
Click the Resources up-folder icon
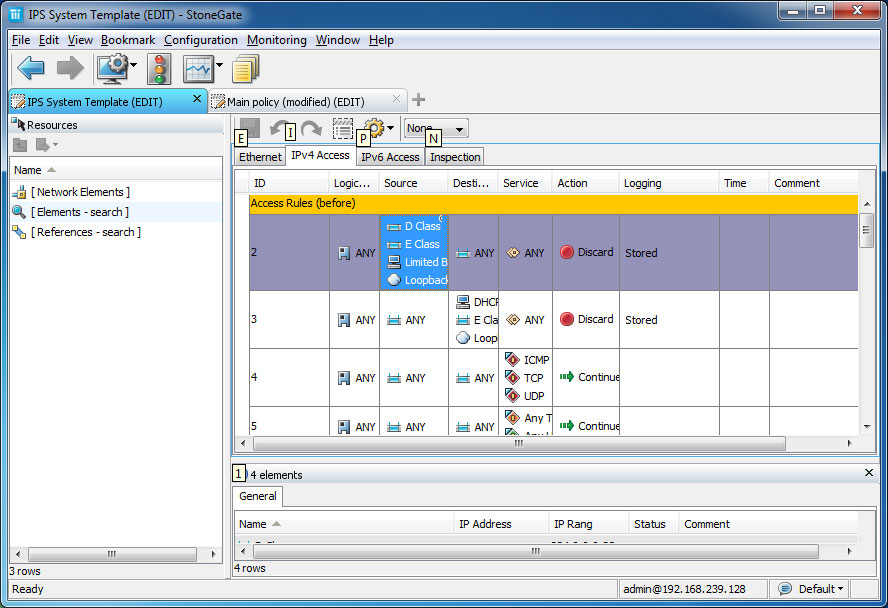click(20, 145)
